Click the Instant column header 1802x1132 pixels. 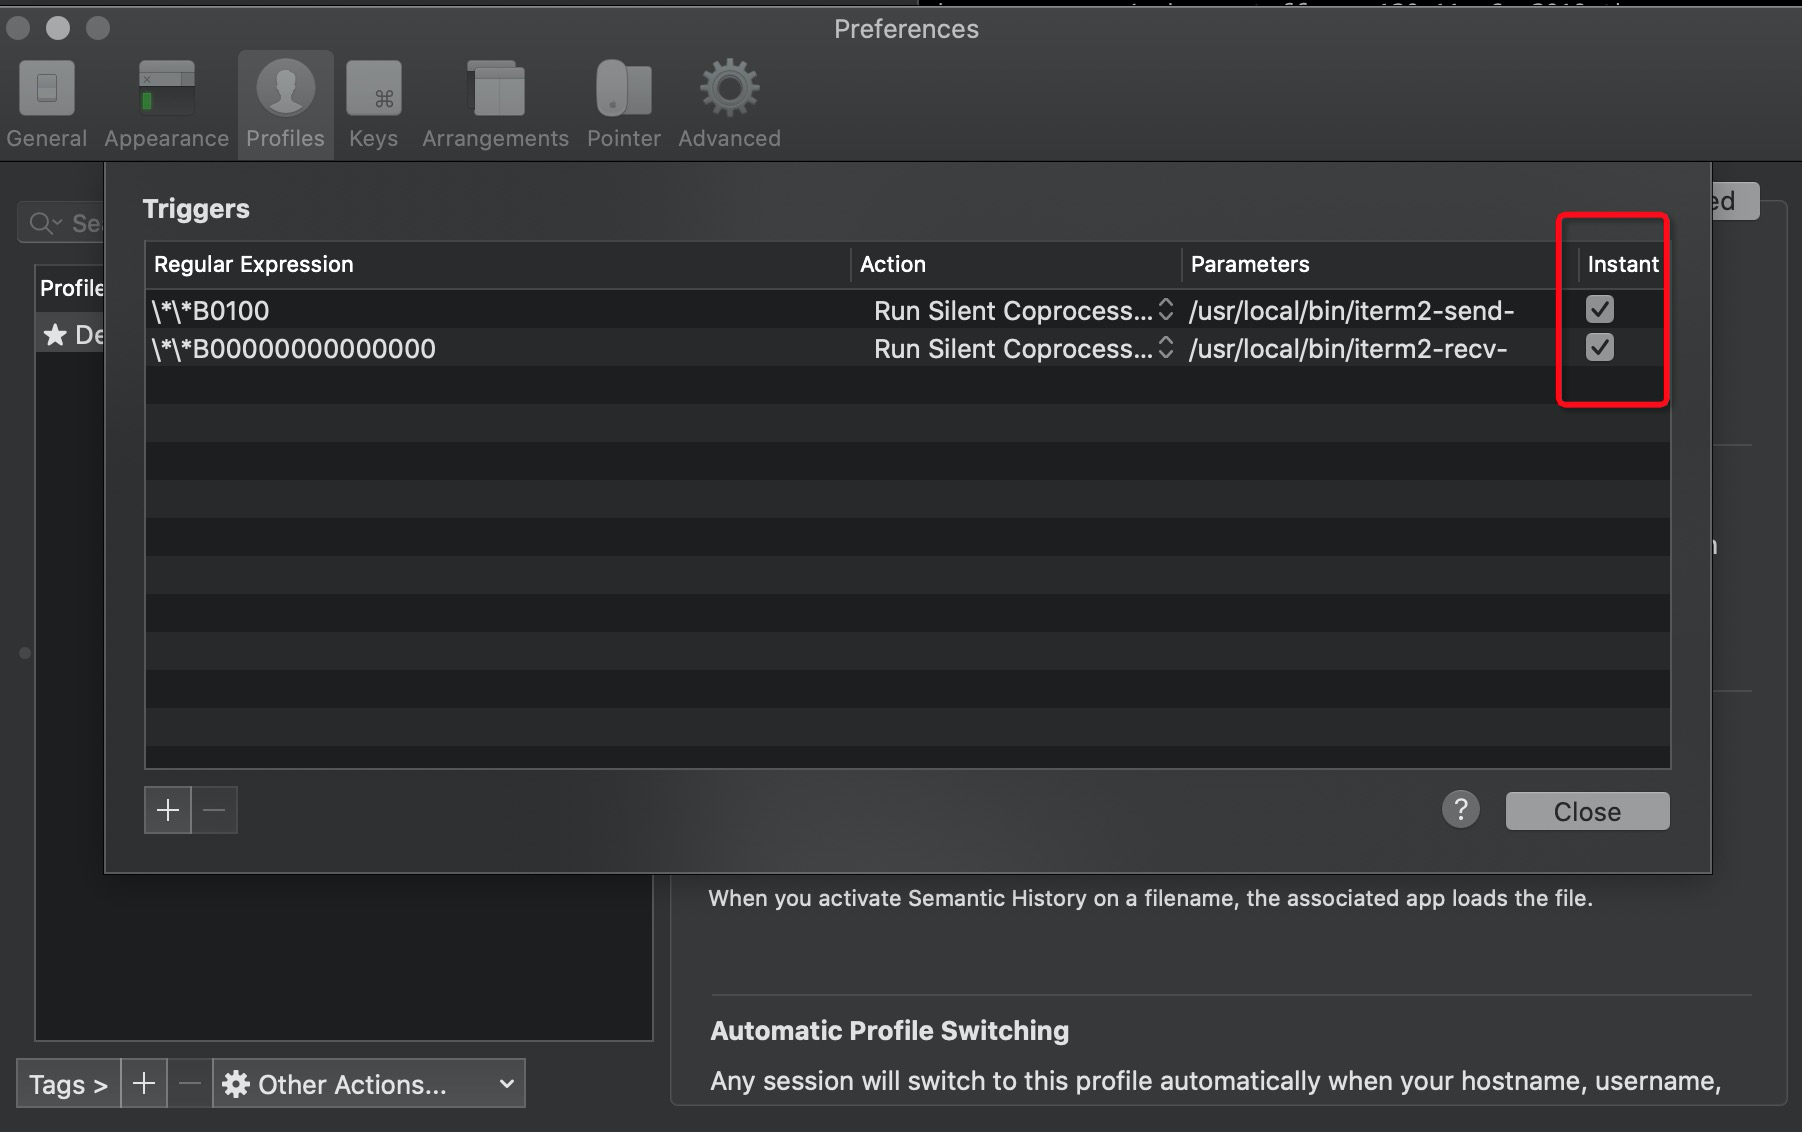[x=1624, y=264]
